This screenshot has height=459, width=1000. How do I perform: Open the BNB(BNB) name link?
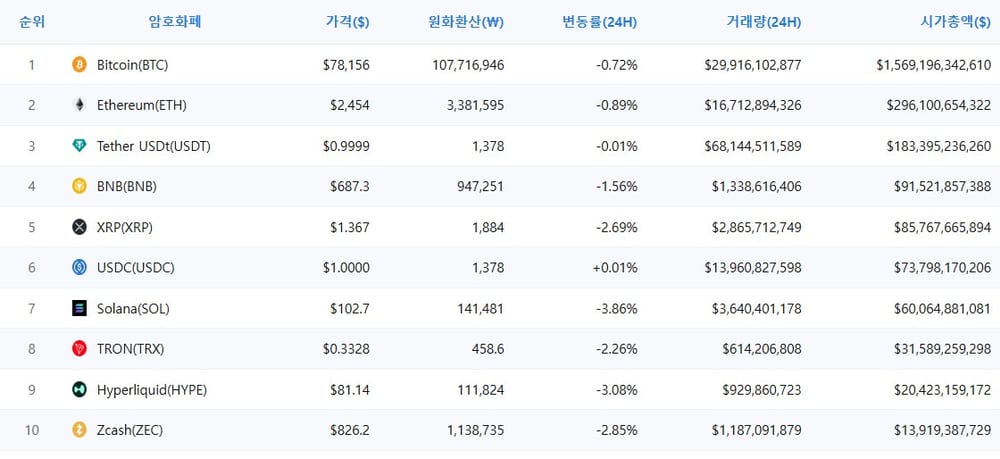coord(127,187)
